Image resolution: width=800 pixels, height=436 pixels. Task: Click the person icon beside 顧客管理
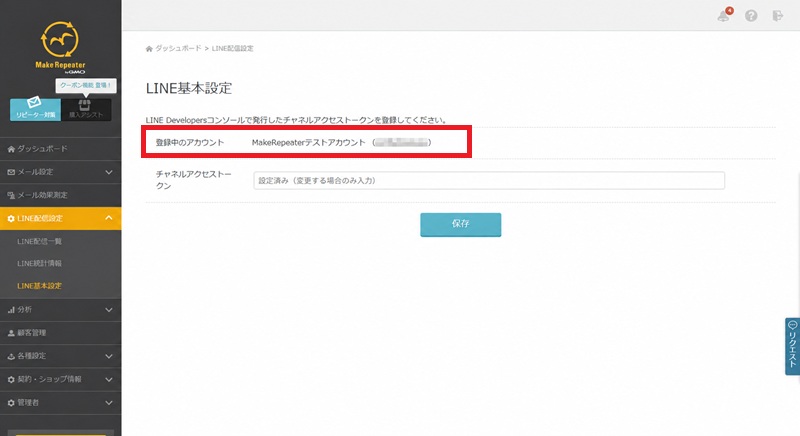pos(11,333)
